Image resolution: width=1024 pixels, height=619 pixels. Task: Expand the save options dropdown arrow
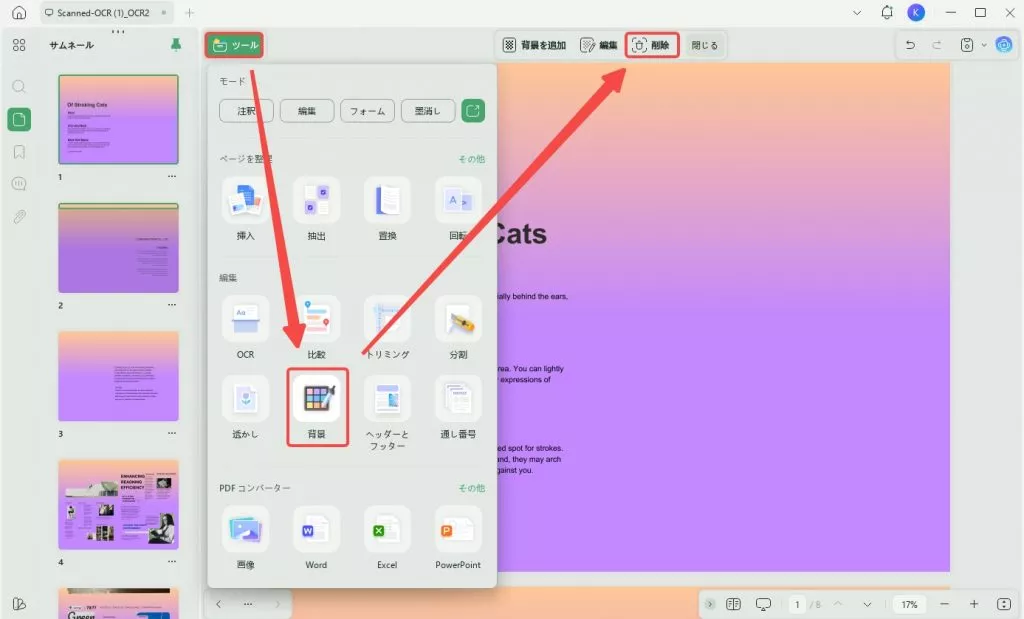click(x=984, y=45)
